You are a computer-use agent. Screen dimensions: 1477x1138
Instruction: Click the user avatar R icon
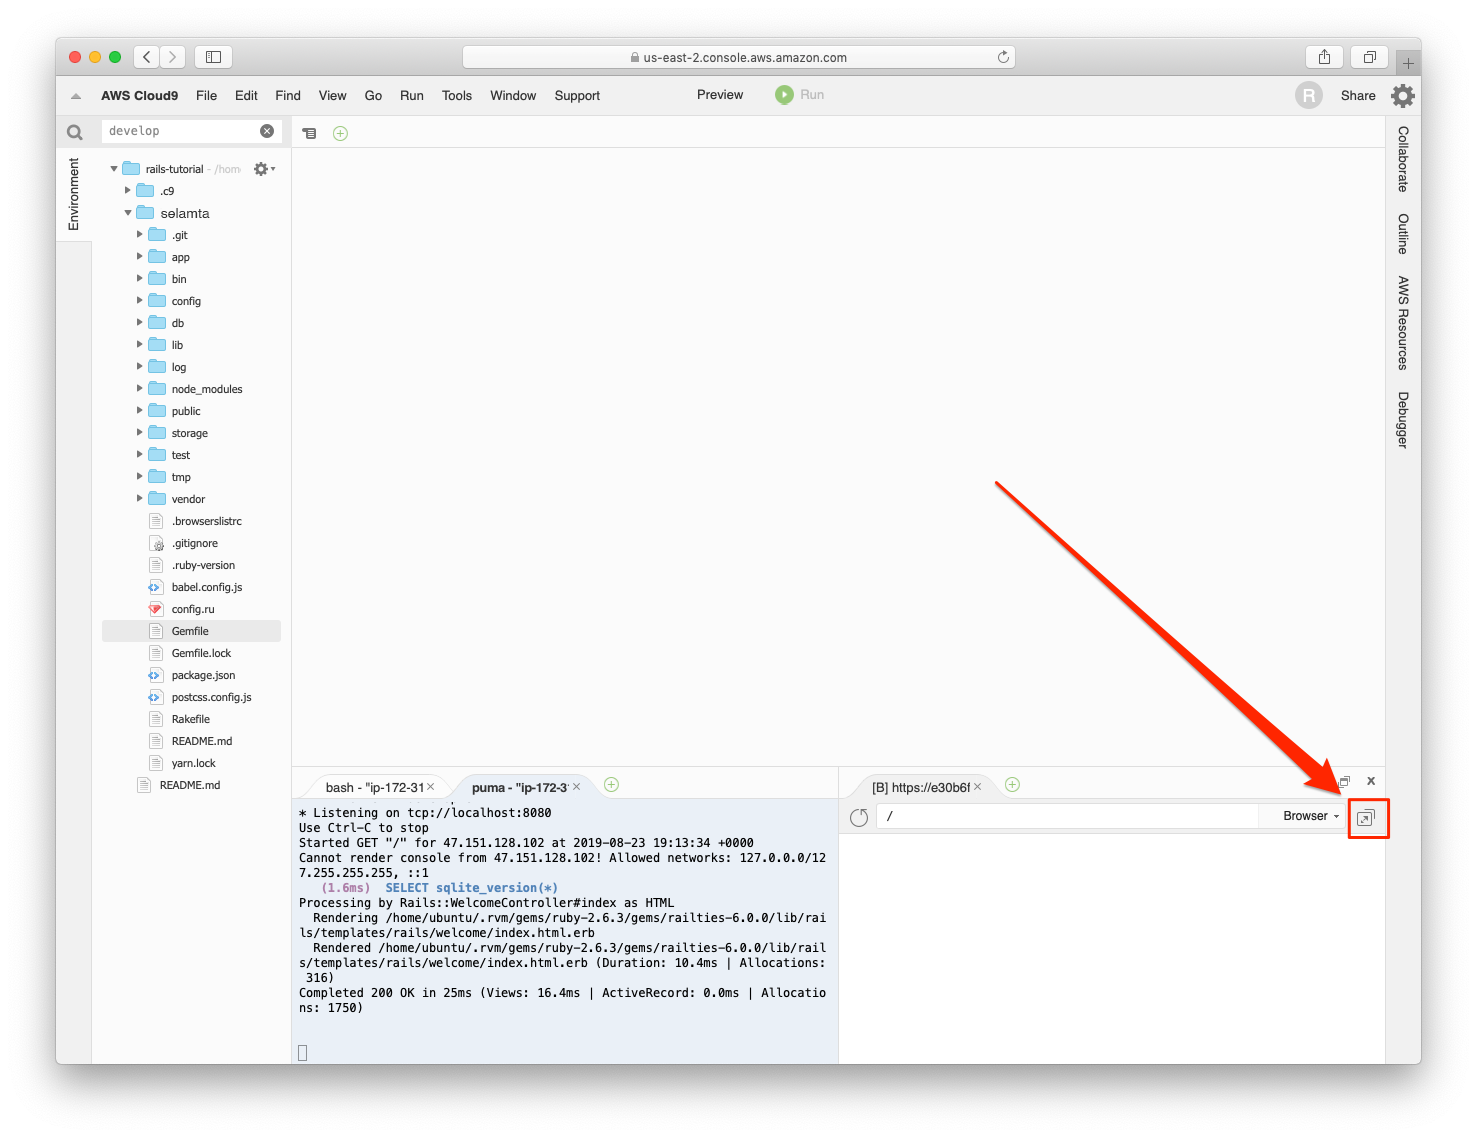coord(1308,95)
